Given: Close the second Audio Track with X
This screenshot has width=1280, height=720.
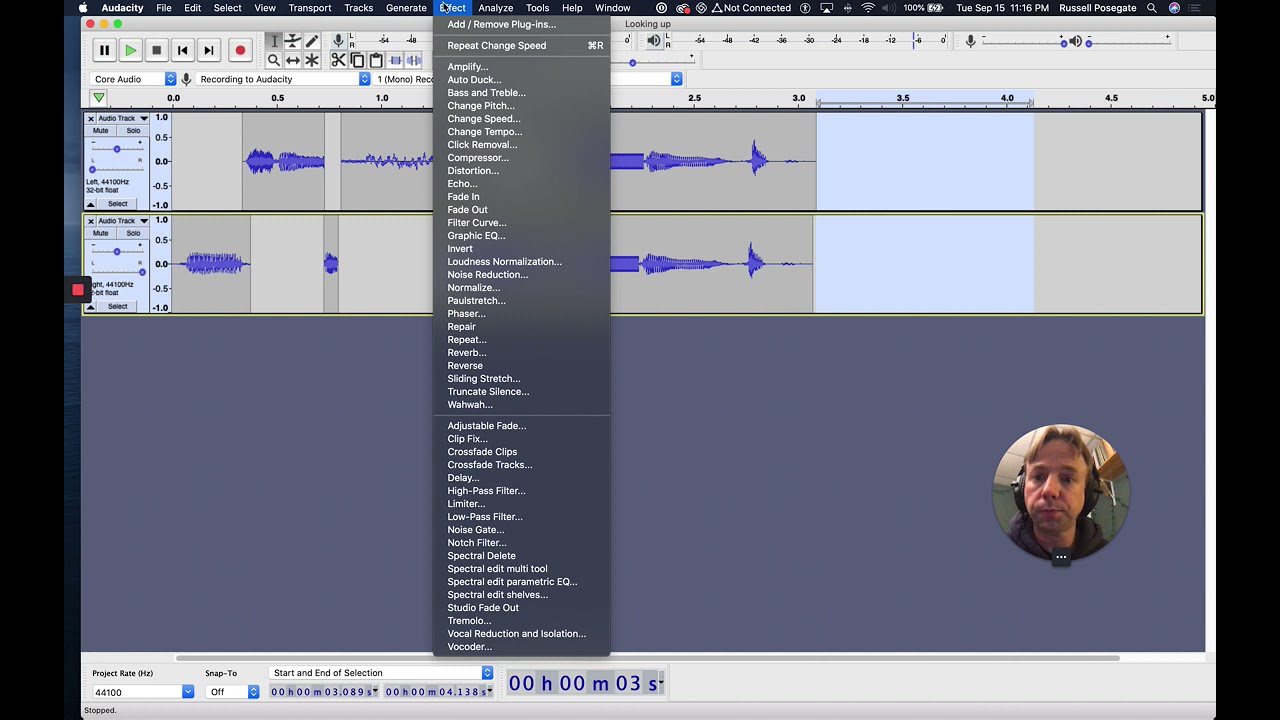Looking at the screenshot, I should click(90, 221).
